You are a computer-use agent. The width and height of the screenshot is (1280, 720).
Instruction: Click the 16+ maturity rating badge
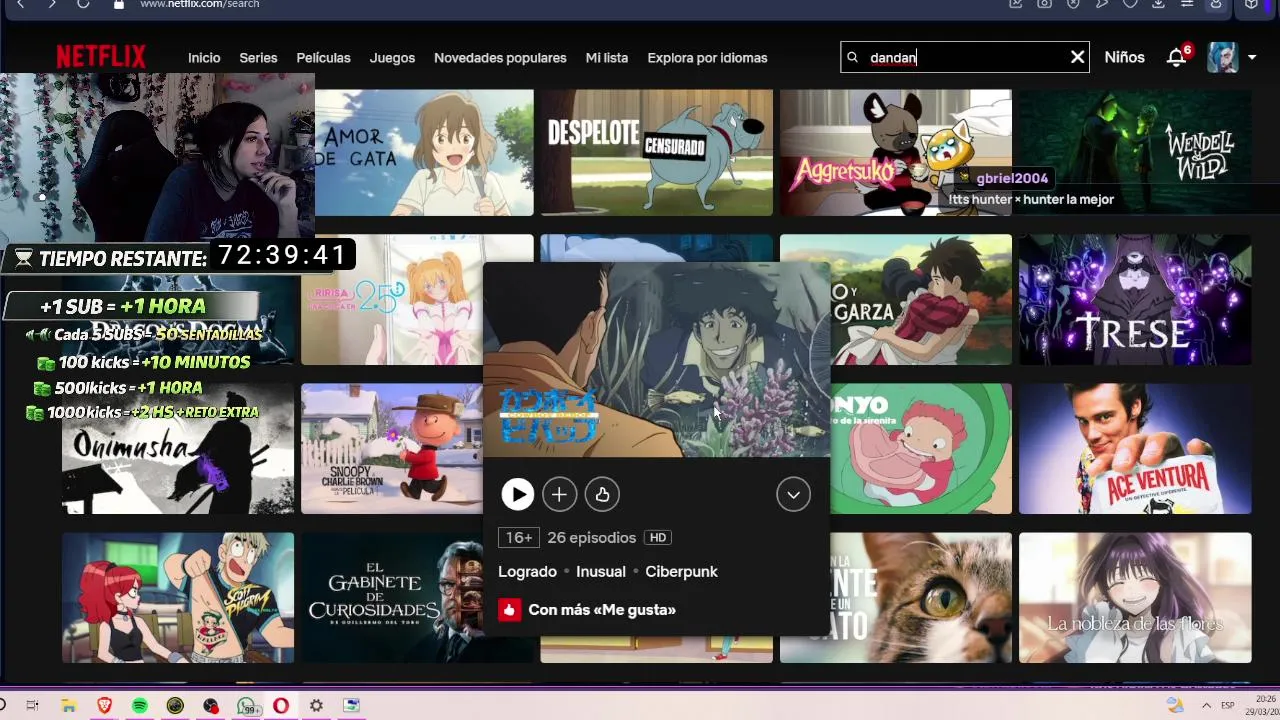pyautogui.click(x=519, y=538)
